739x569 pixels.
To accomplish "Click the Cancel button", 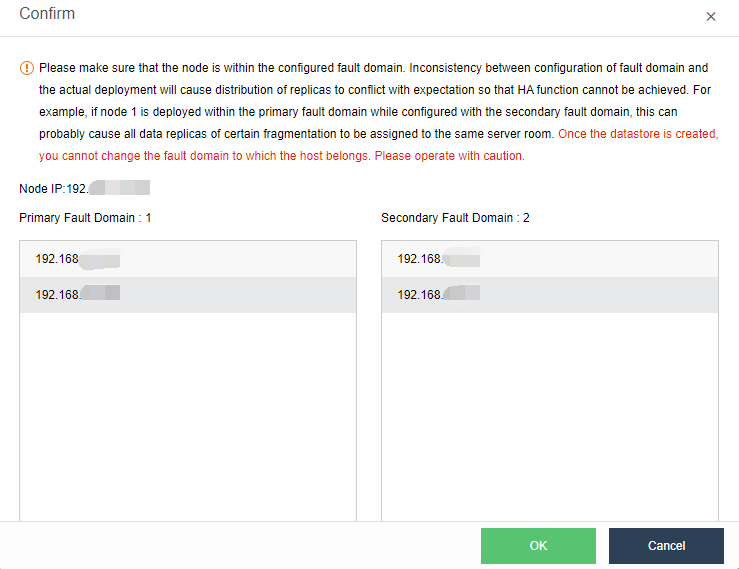I will tap(666, 546).
